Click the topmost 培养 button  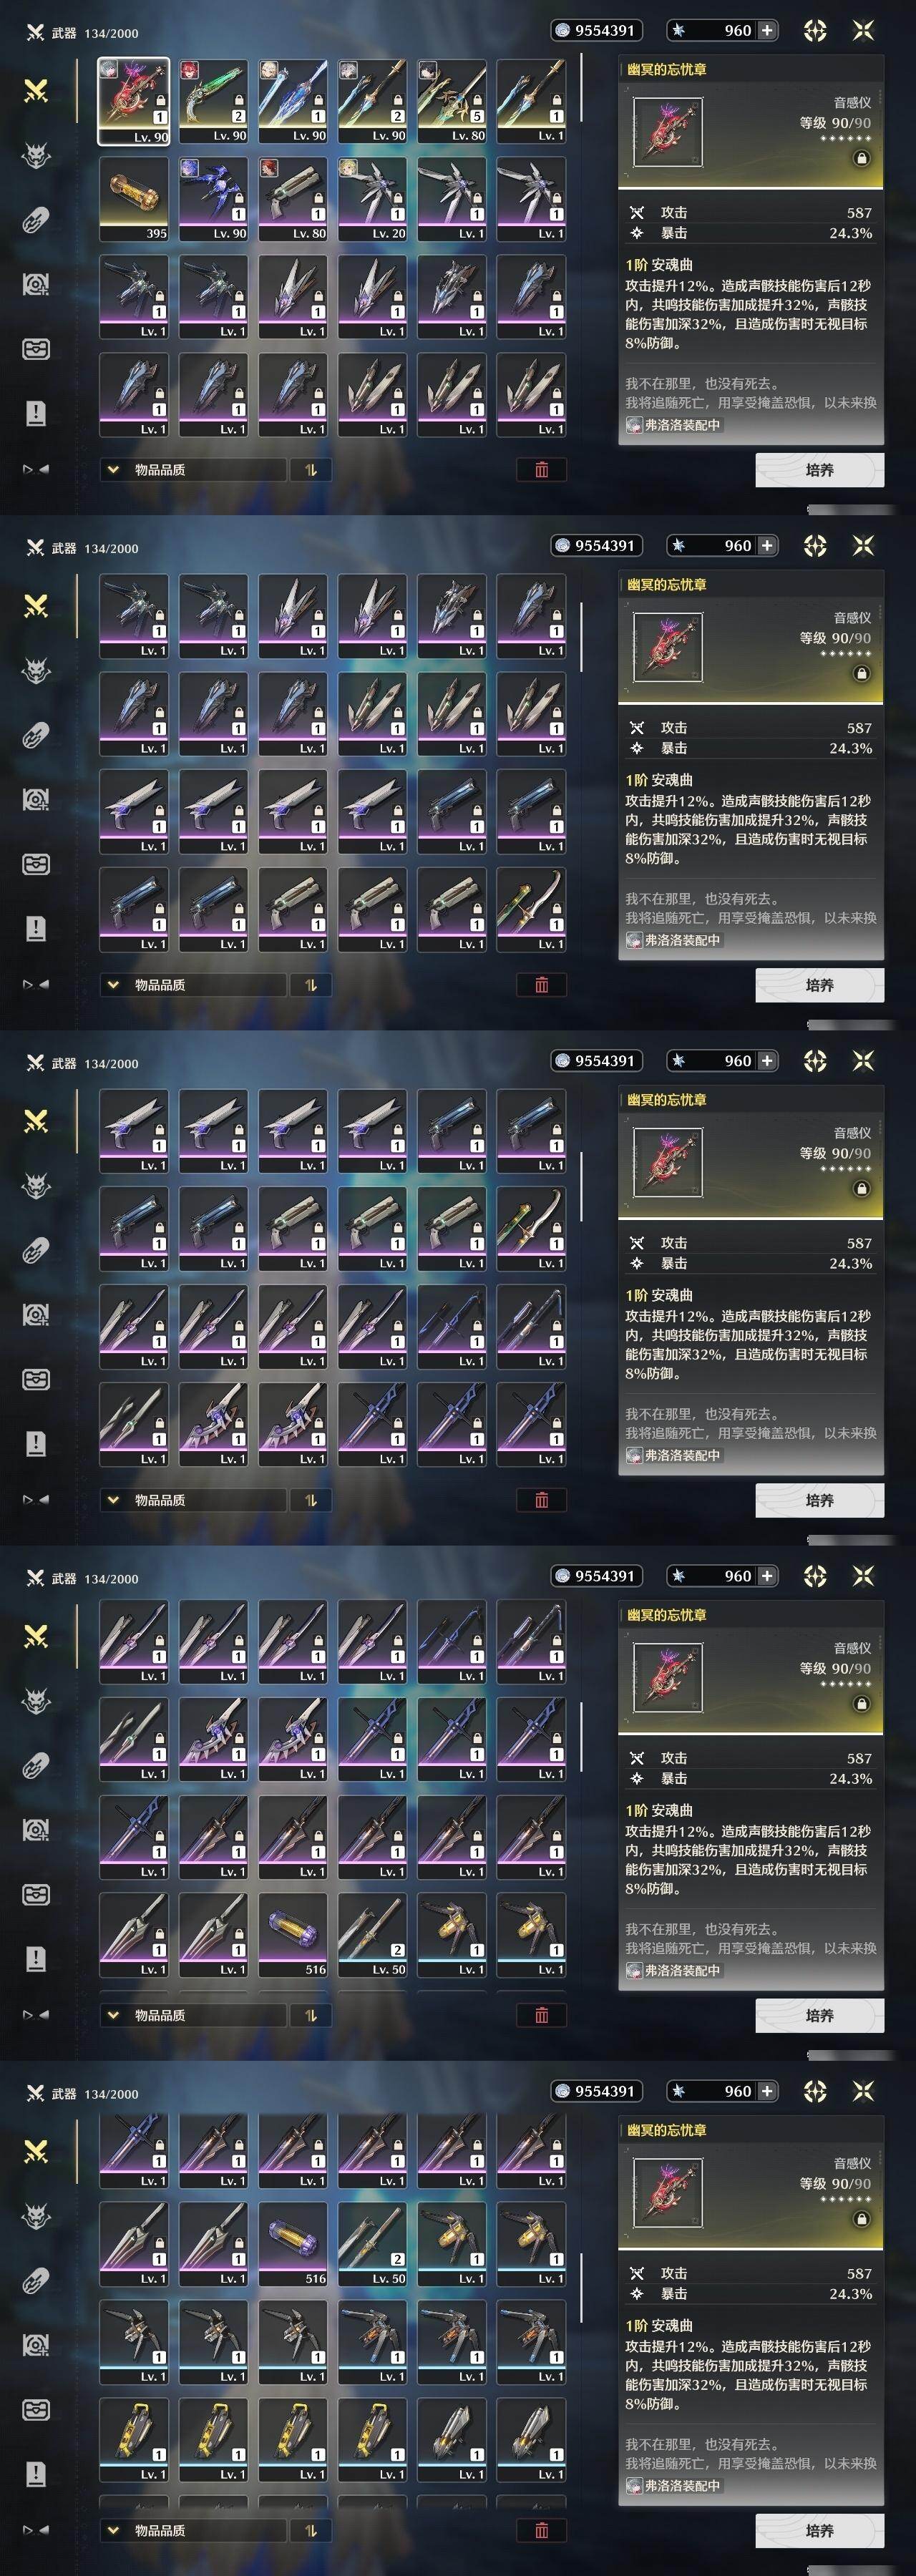tap(819, 469)
